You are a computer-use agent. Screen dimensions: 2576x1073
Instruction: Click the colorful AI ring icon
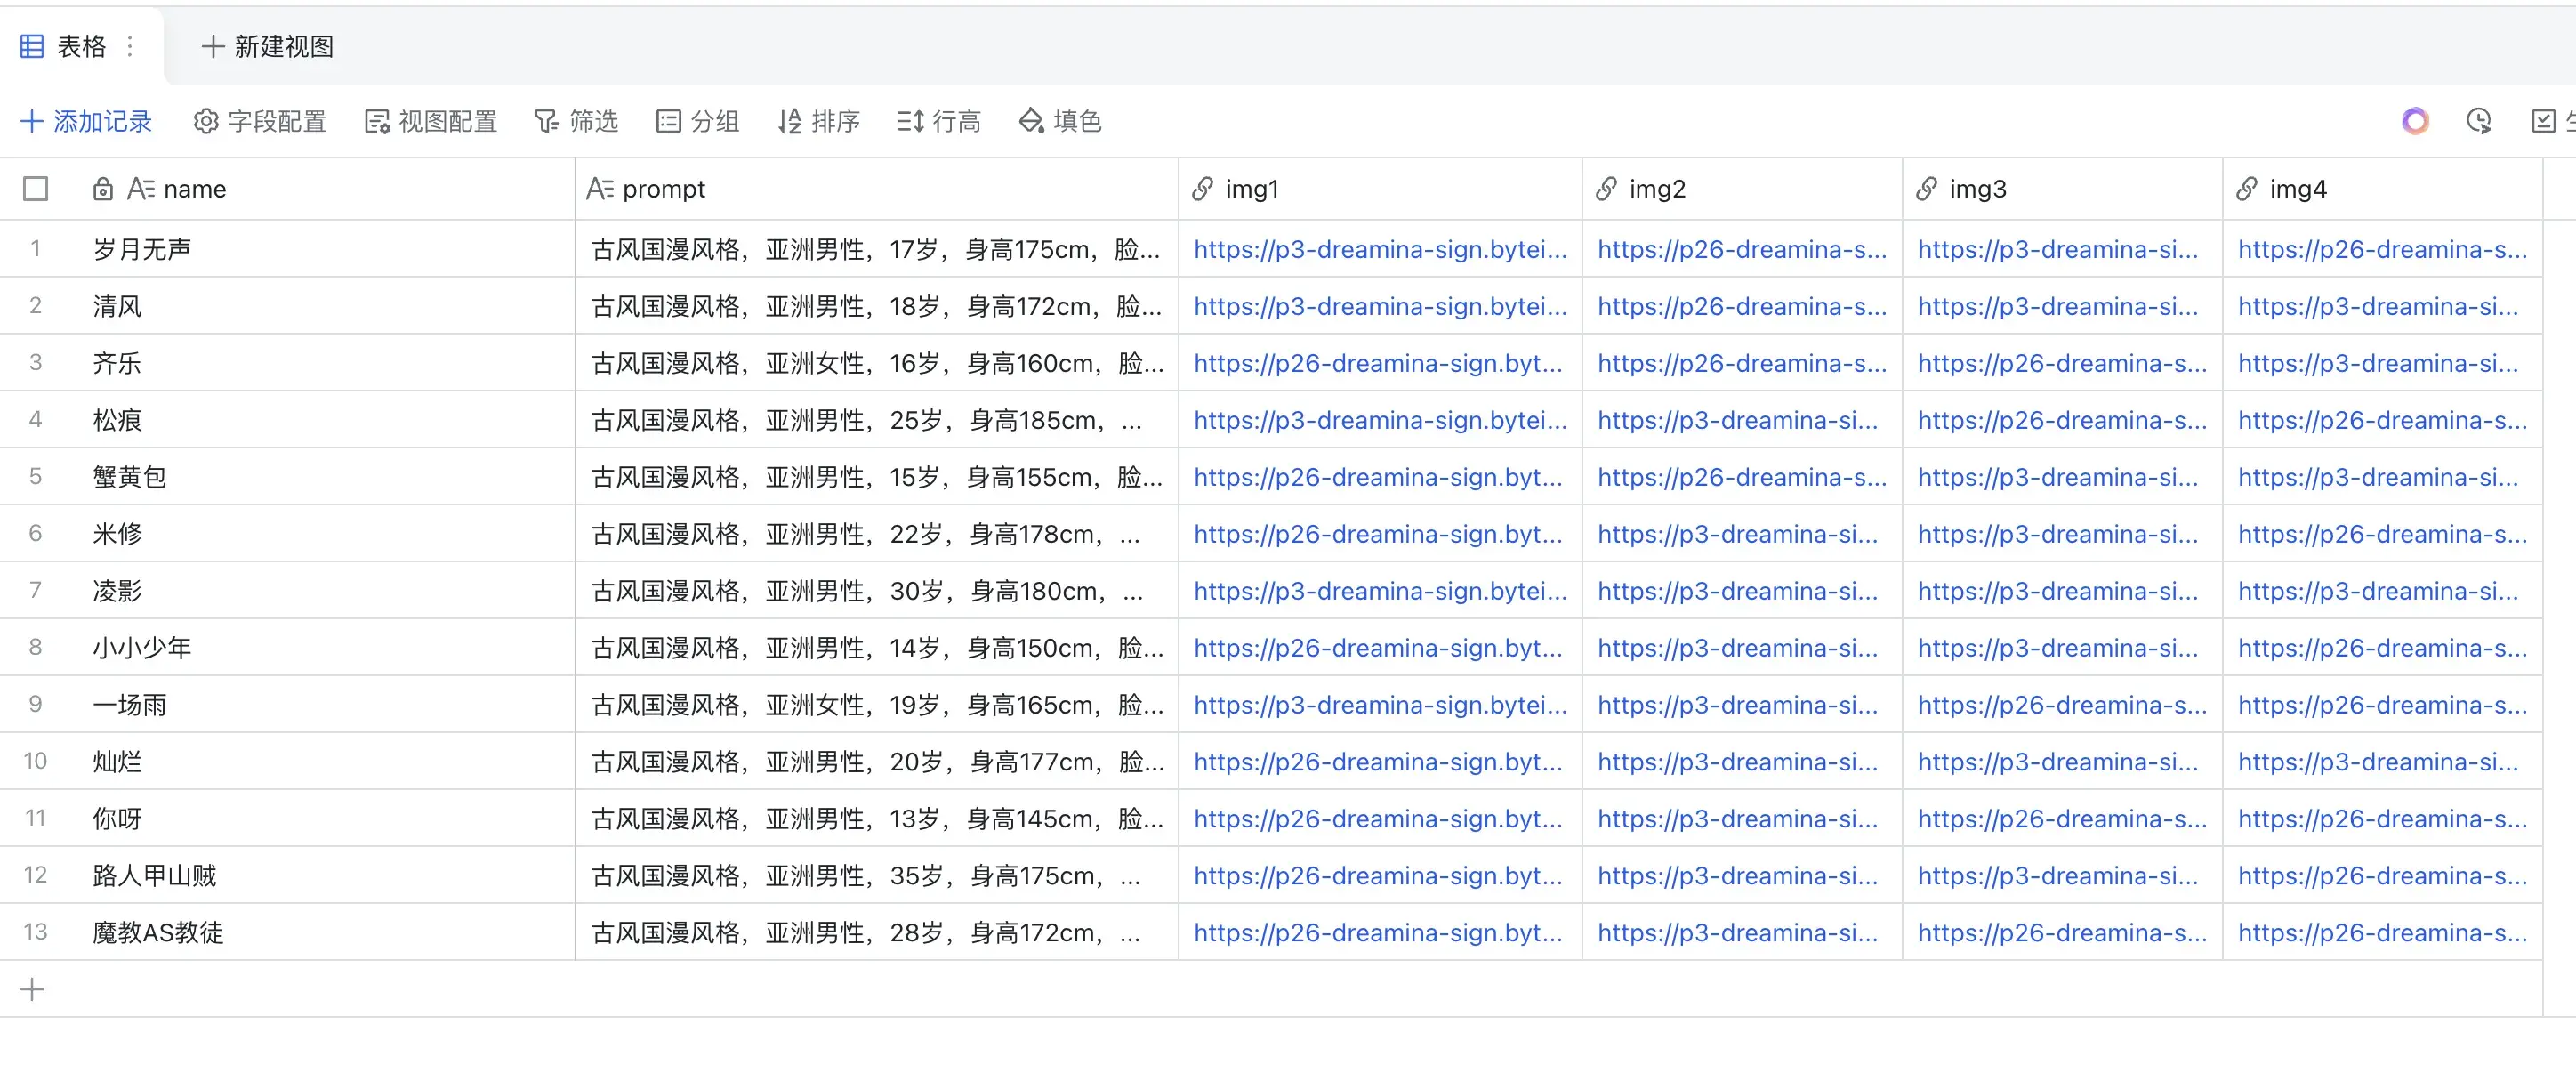(x=2415, y=121)
